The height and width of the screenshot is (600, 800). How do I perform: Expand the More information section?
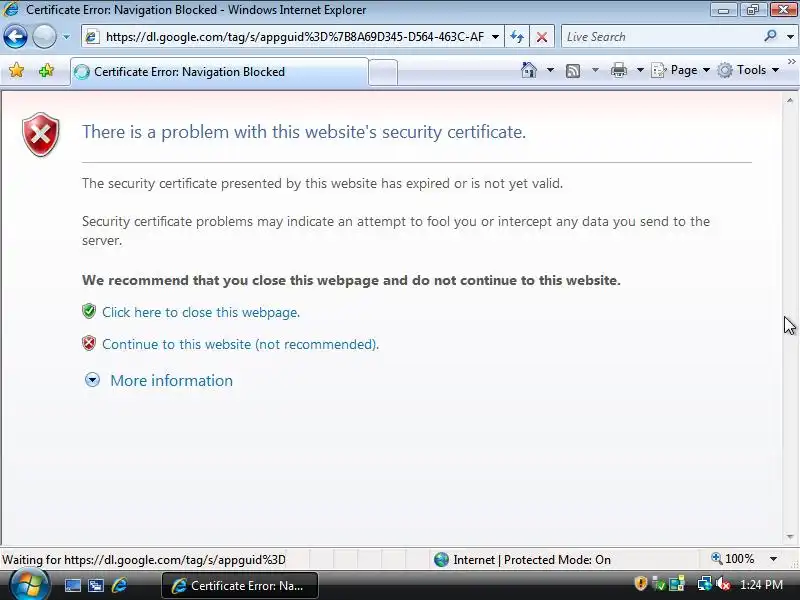pos(92,380)
